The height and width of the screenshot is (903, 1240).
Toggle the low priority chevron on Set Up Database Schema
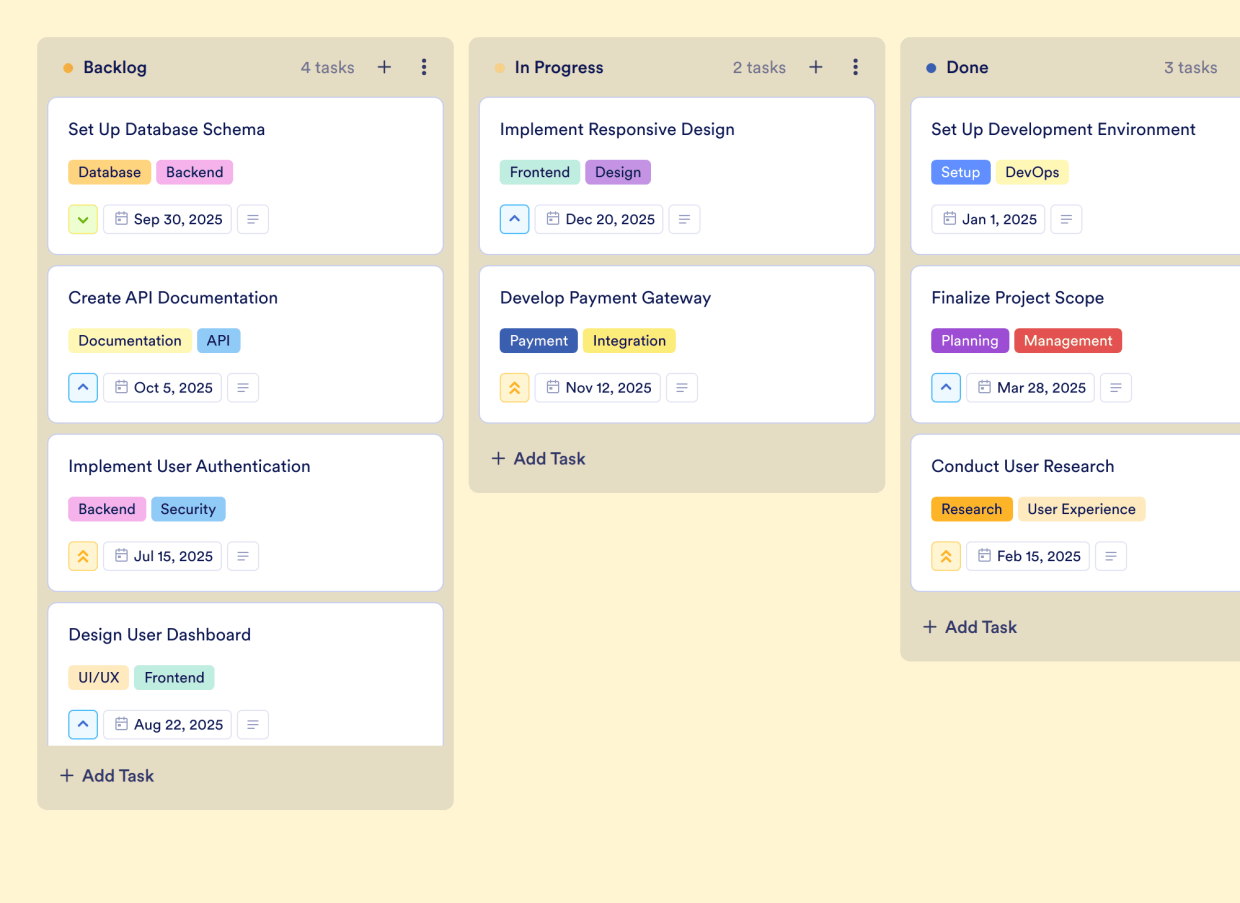coord(83,219)
